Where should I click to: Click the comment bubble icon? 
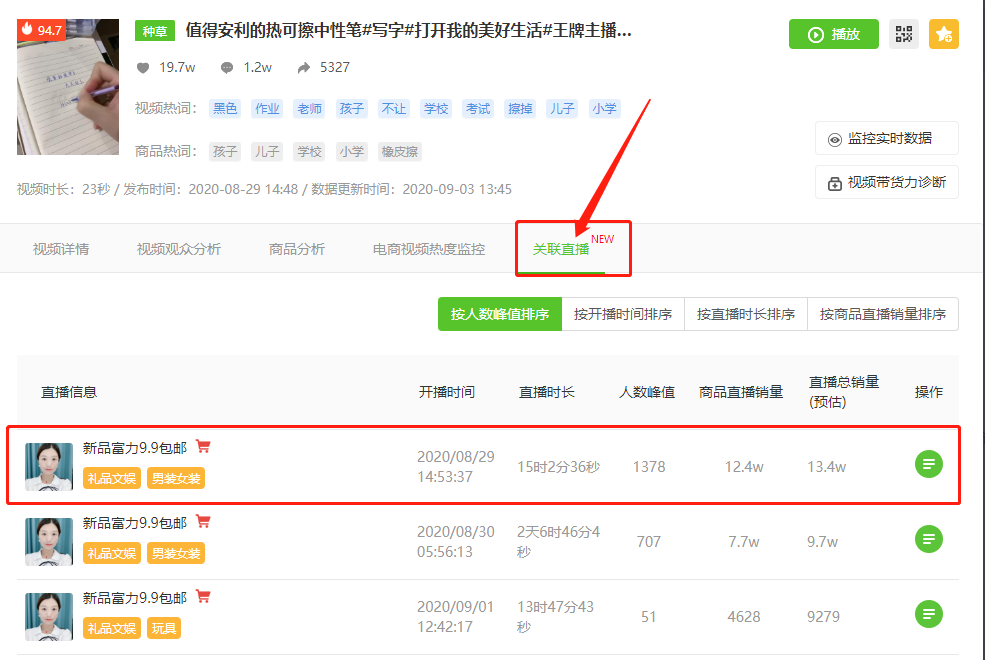coord(227,67)
